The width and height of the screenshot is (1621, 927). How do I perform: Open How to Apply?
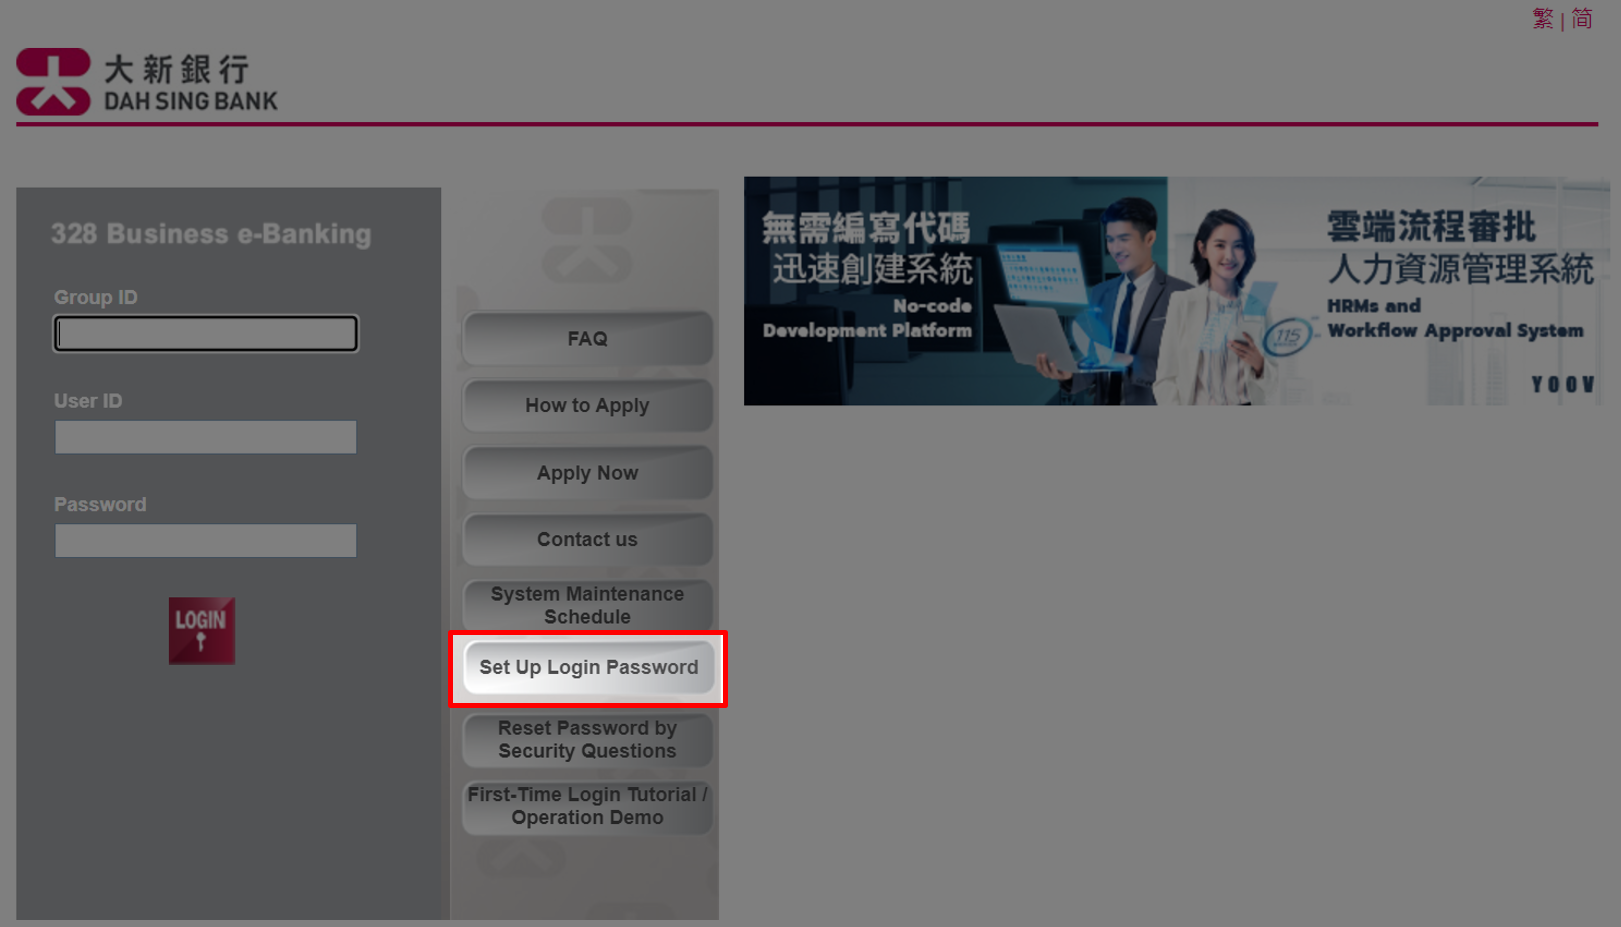tap(588, 405)
